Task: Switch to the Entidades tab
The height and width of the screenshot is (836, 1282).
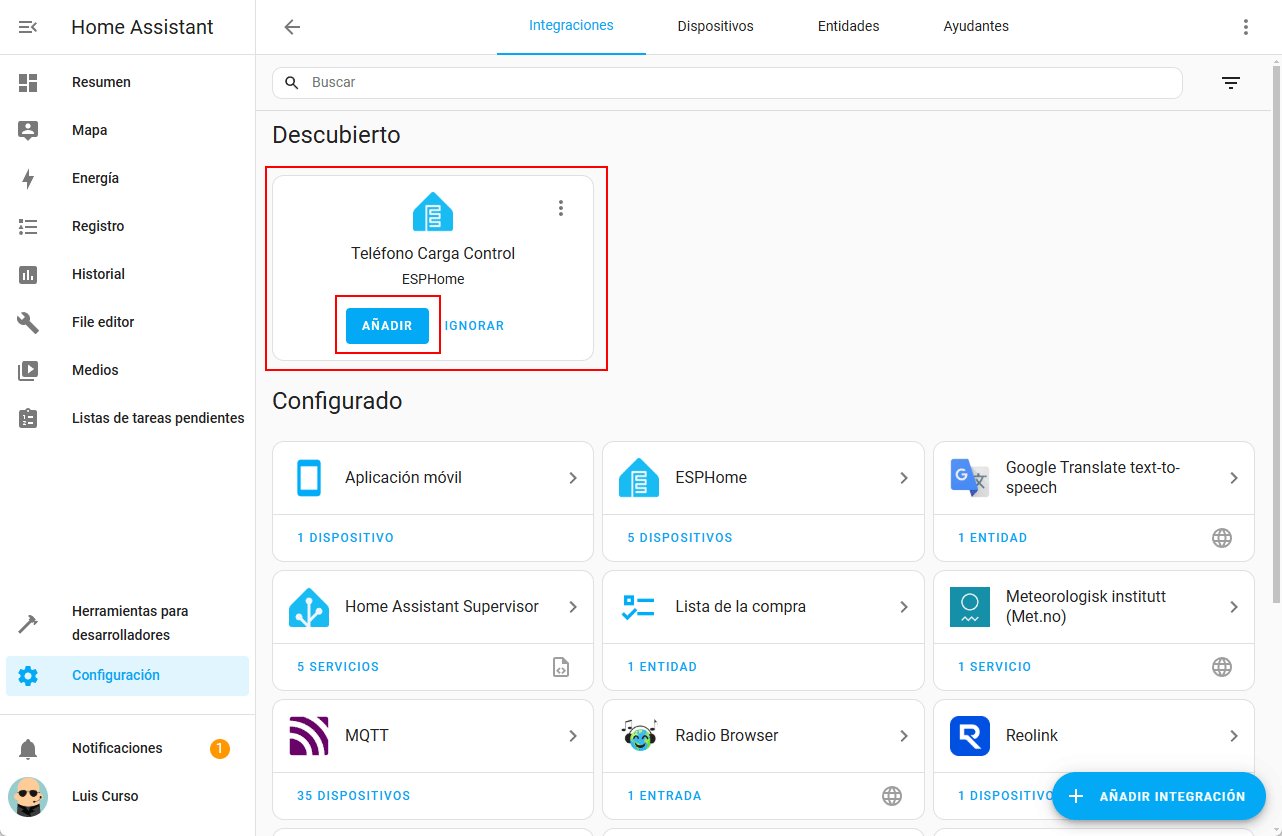Action: point(848,27)
